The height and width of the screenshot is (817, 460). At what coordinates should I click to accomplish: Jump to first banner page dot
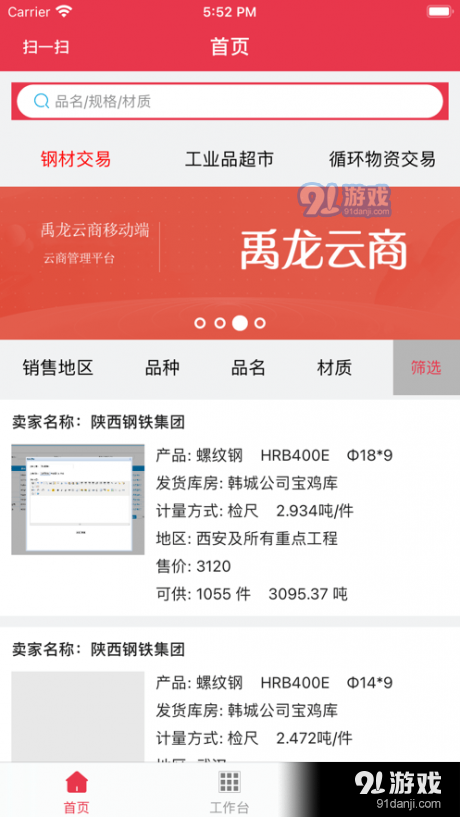point(200,323)
